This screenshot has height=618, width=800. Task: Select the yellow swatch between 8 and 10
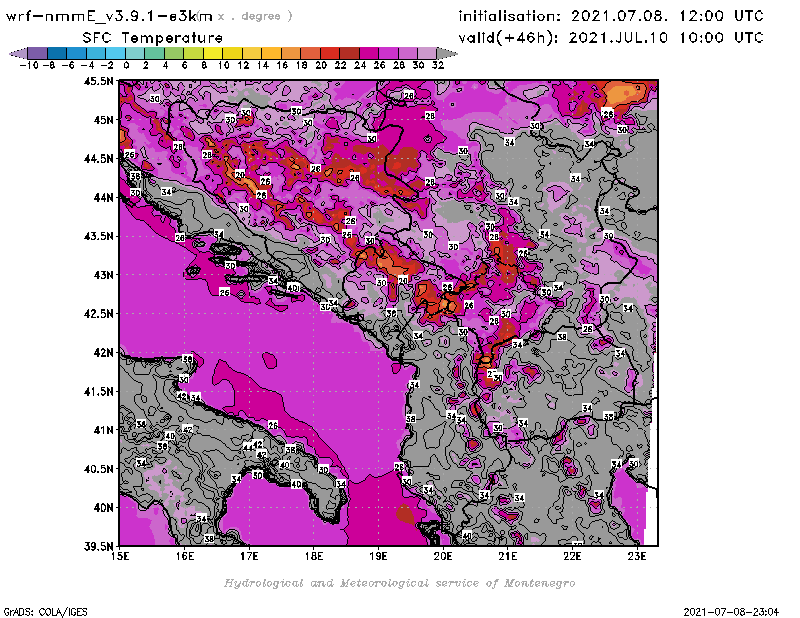pyautogui.click(x=213, y=53)
